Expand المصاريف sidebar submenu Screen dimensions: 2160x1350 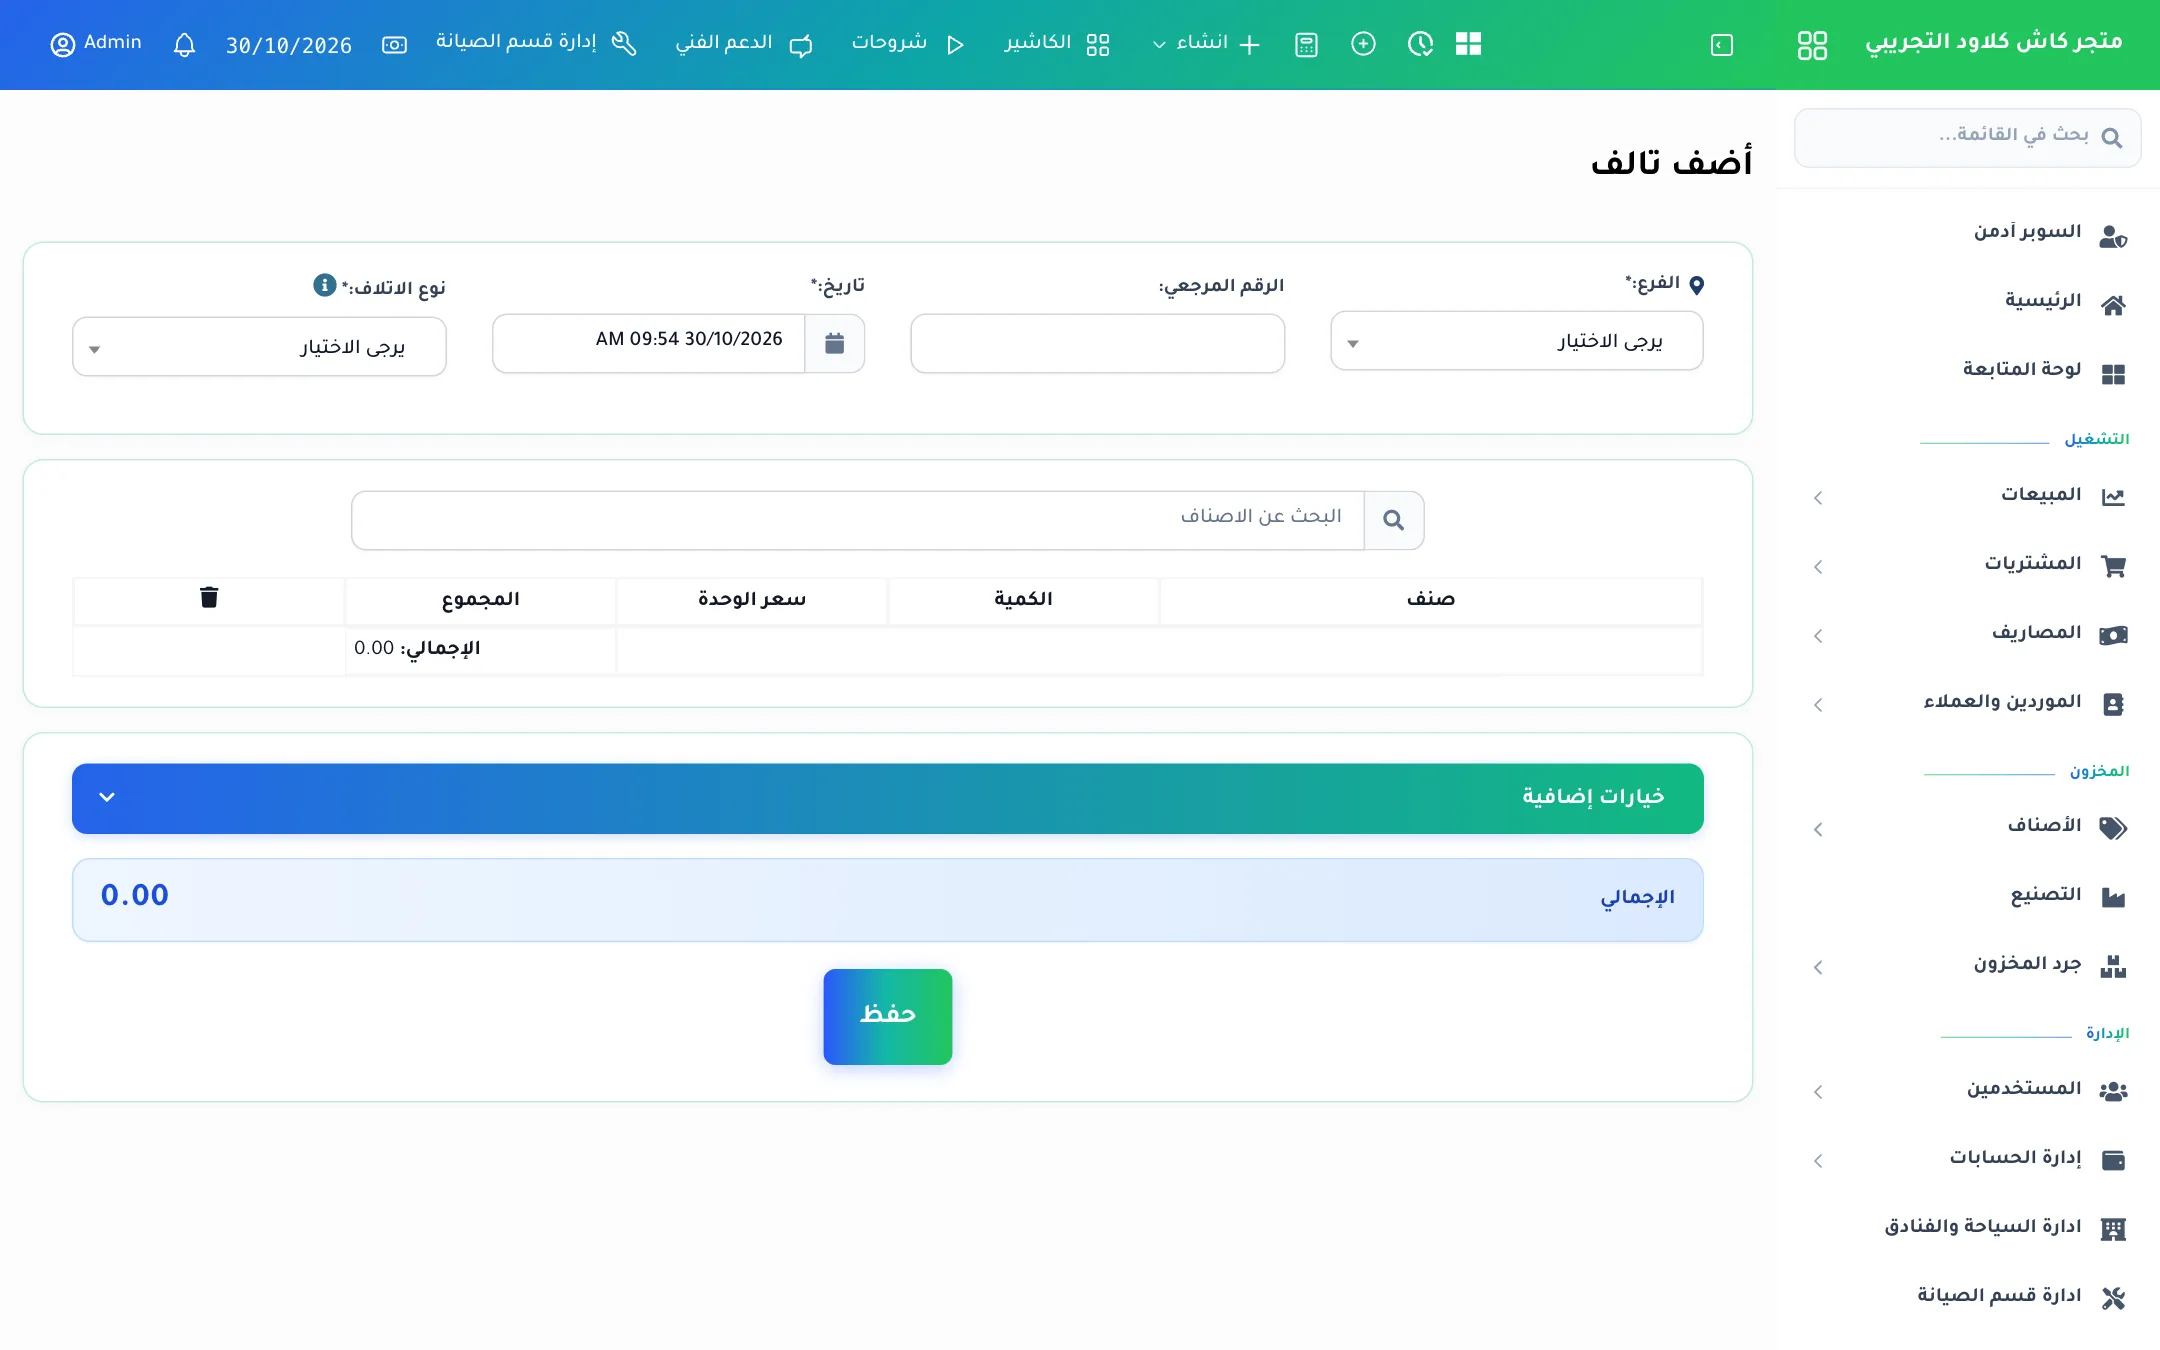pyautogui.click(x=1970, y=633)
